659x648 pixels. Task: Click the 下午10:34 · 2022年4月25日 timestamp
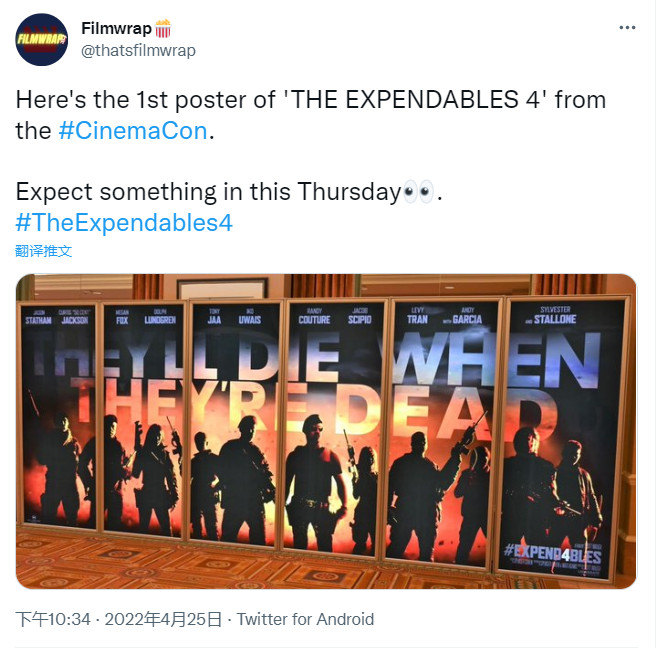[x=119, y=619]
